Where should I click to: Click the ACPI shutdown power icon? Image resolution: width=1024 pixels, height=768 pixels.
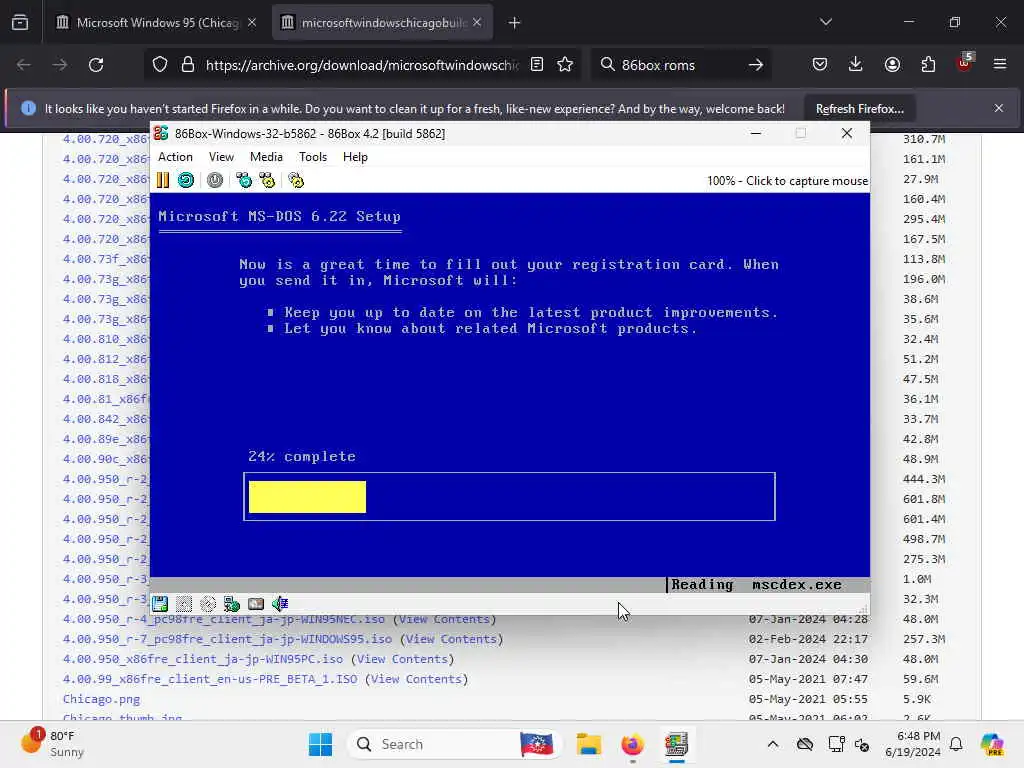point(215,180)
